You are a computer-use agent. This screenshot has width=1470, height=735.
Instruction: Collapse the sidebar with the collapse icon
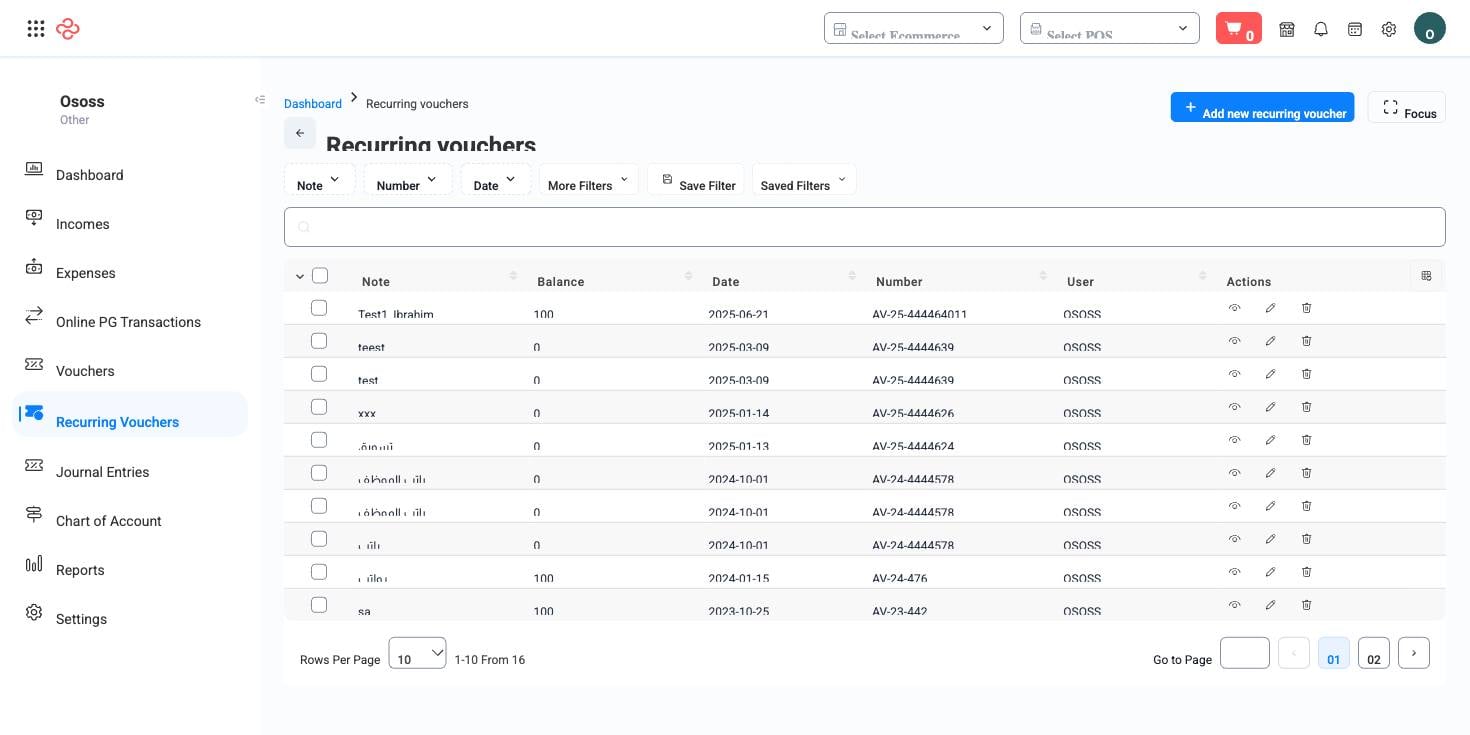pos(260,99)
